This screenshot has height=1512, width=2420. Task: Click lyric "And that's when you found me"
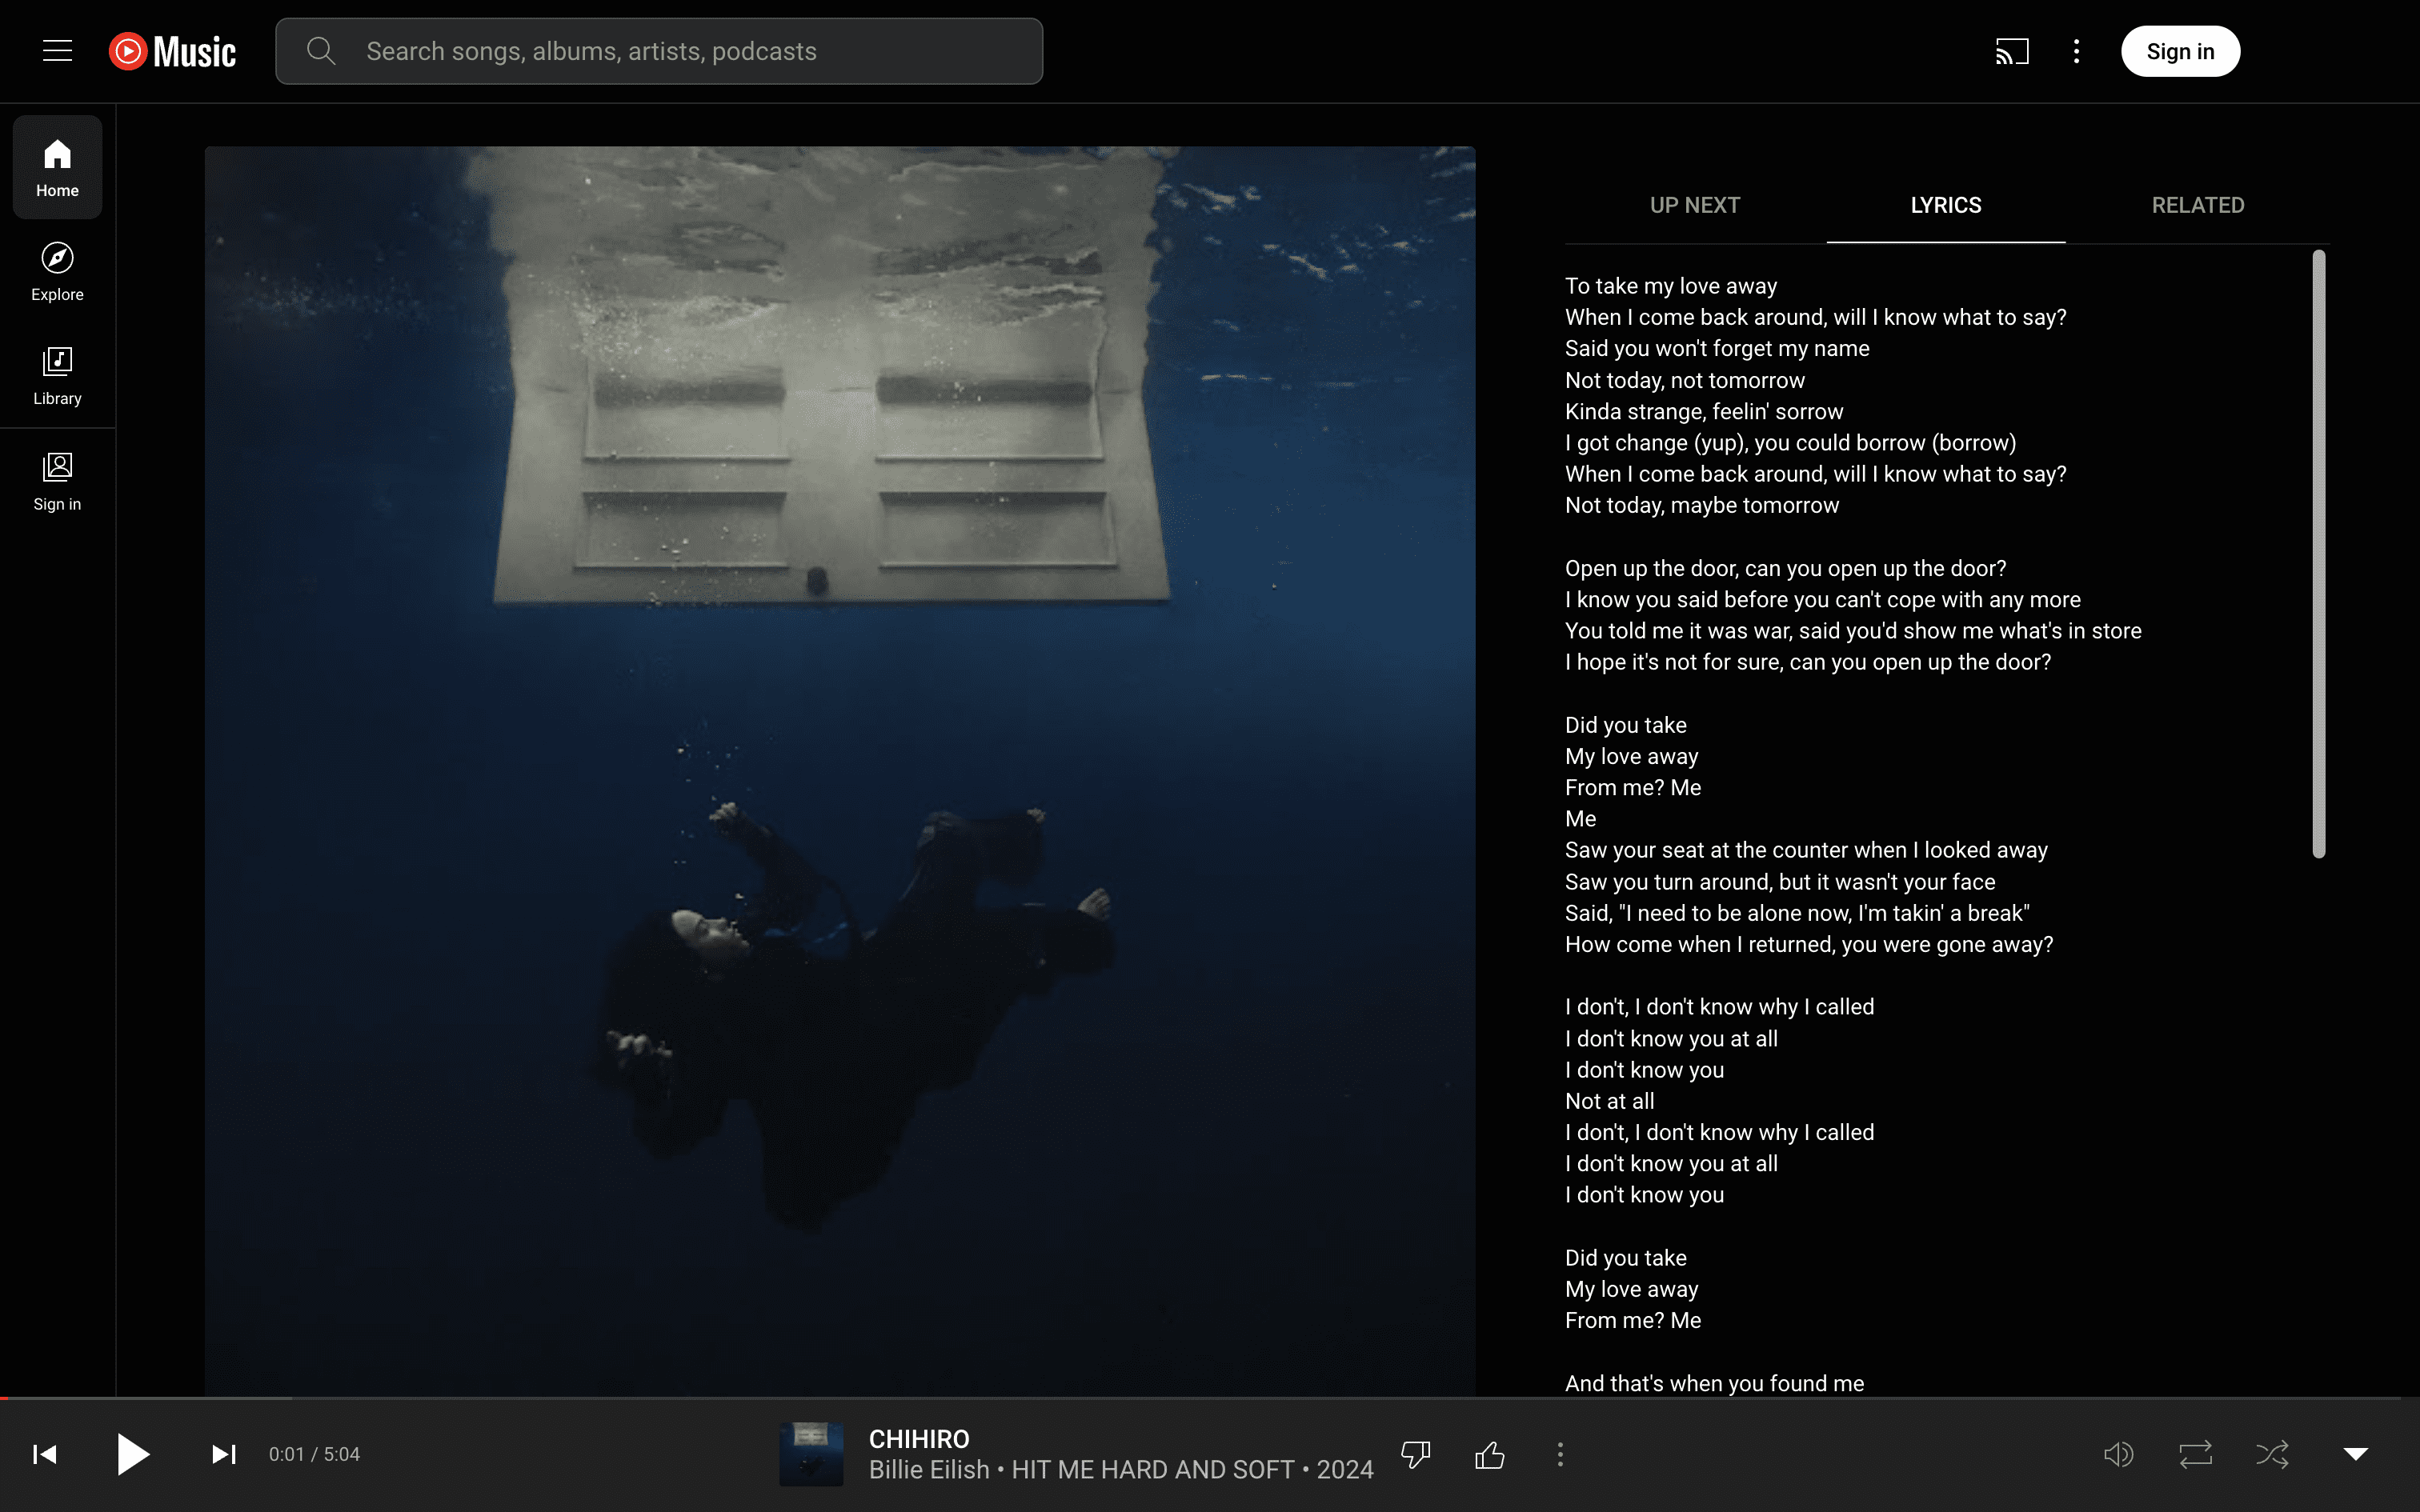click(x=1714, y=1383)
